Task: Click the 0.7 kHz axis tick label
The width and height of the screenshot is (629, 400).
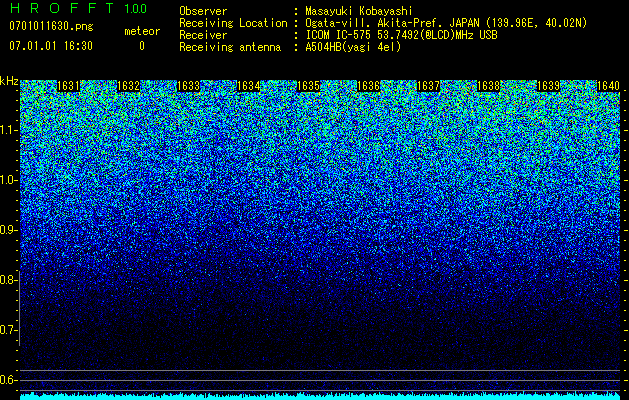Action: [x=8, y=330]
